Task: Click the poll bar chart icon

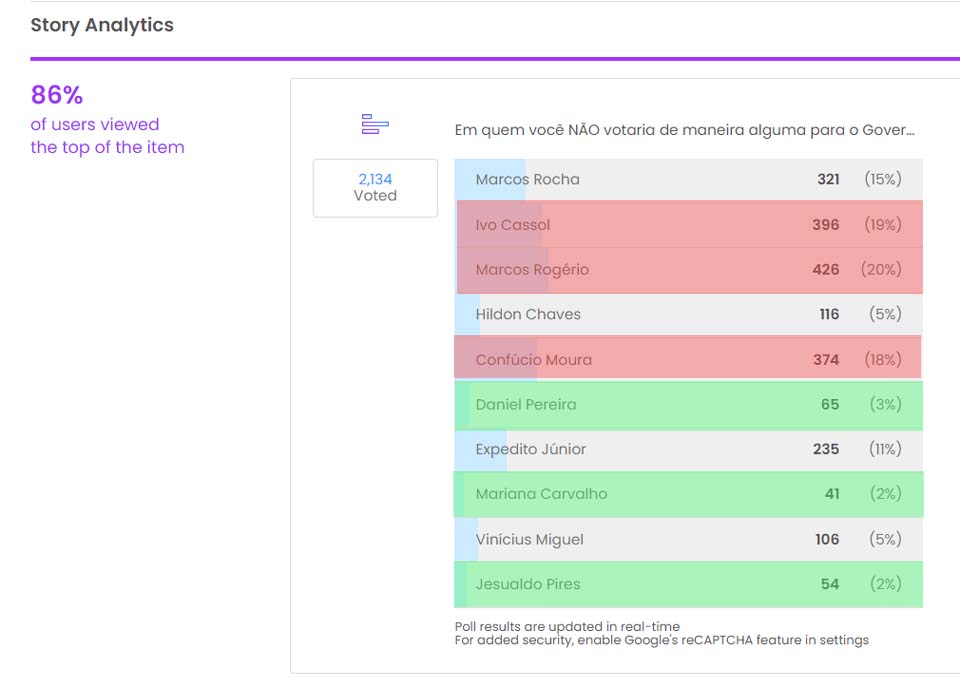Action: 375,125
